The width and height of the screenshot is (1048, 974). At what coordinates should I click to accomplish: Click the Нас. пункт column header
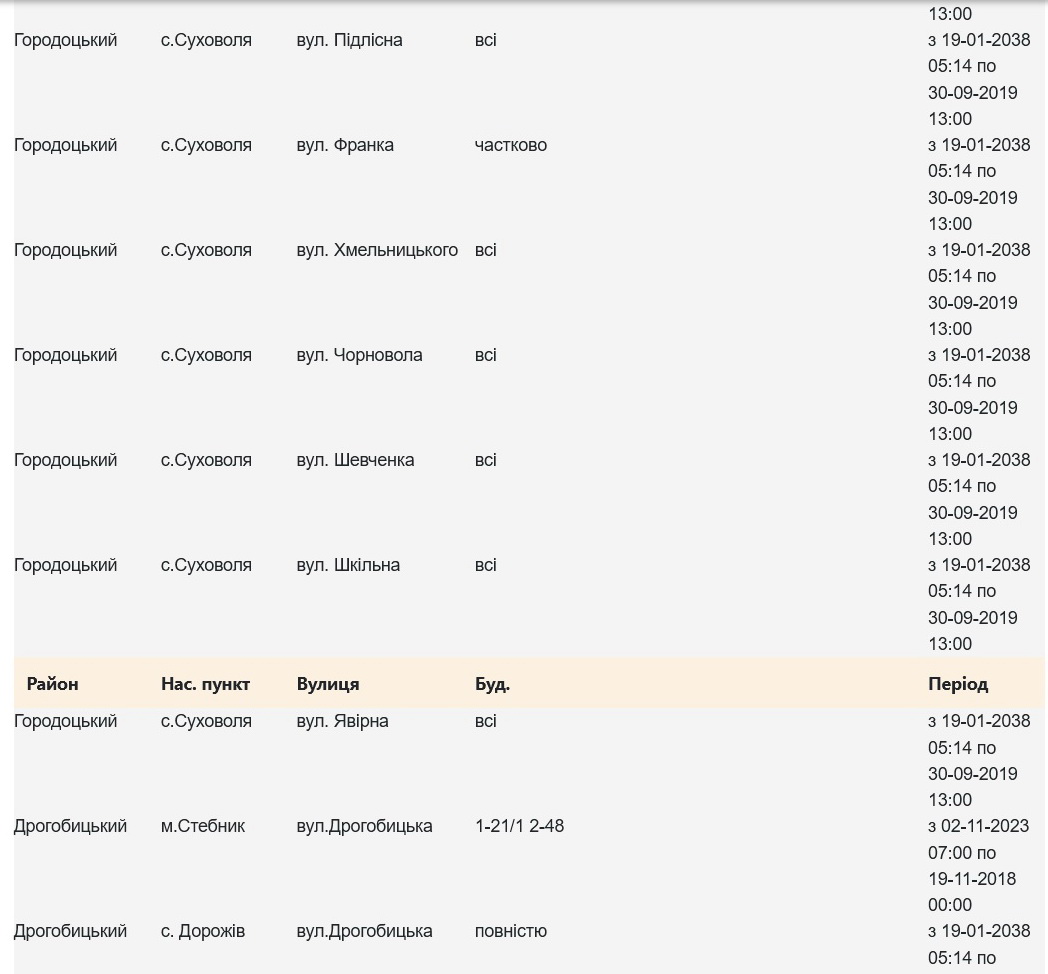point(205,684)
